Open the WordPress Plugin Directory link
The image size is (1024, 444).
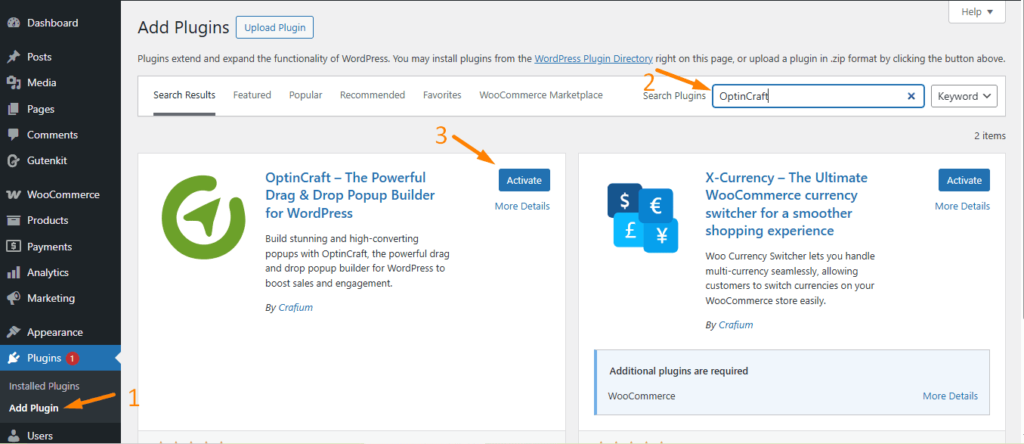594,59
